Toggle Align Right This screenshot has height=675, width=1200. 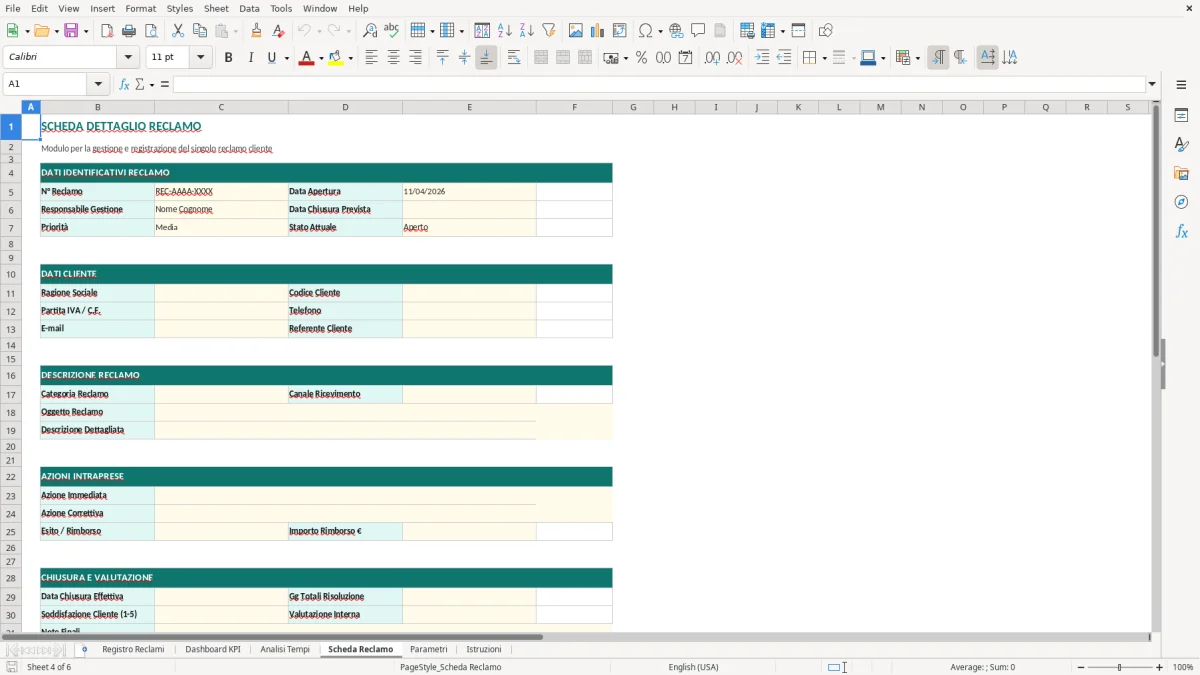(x=416, y=58)
